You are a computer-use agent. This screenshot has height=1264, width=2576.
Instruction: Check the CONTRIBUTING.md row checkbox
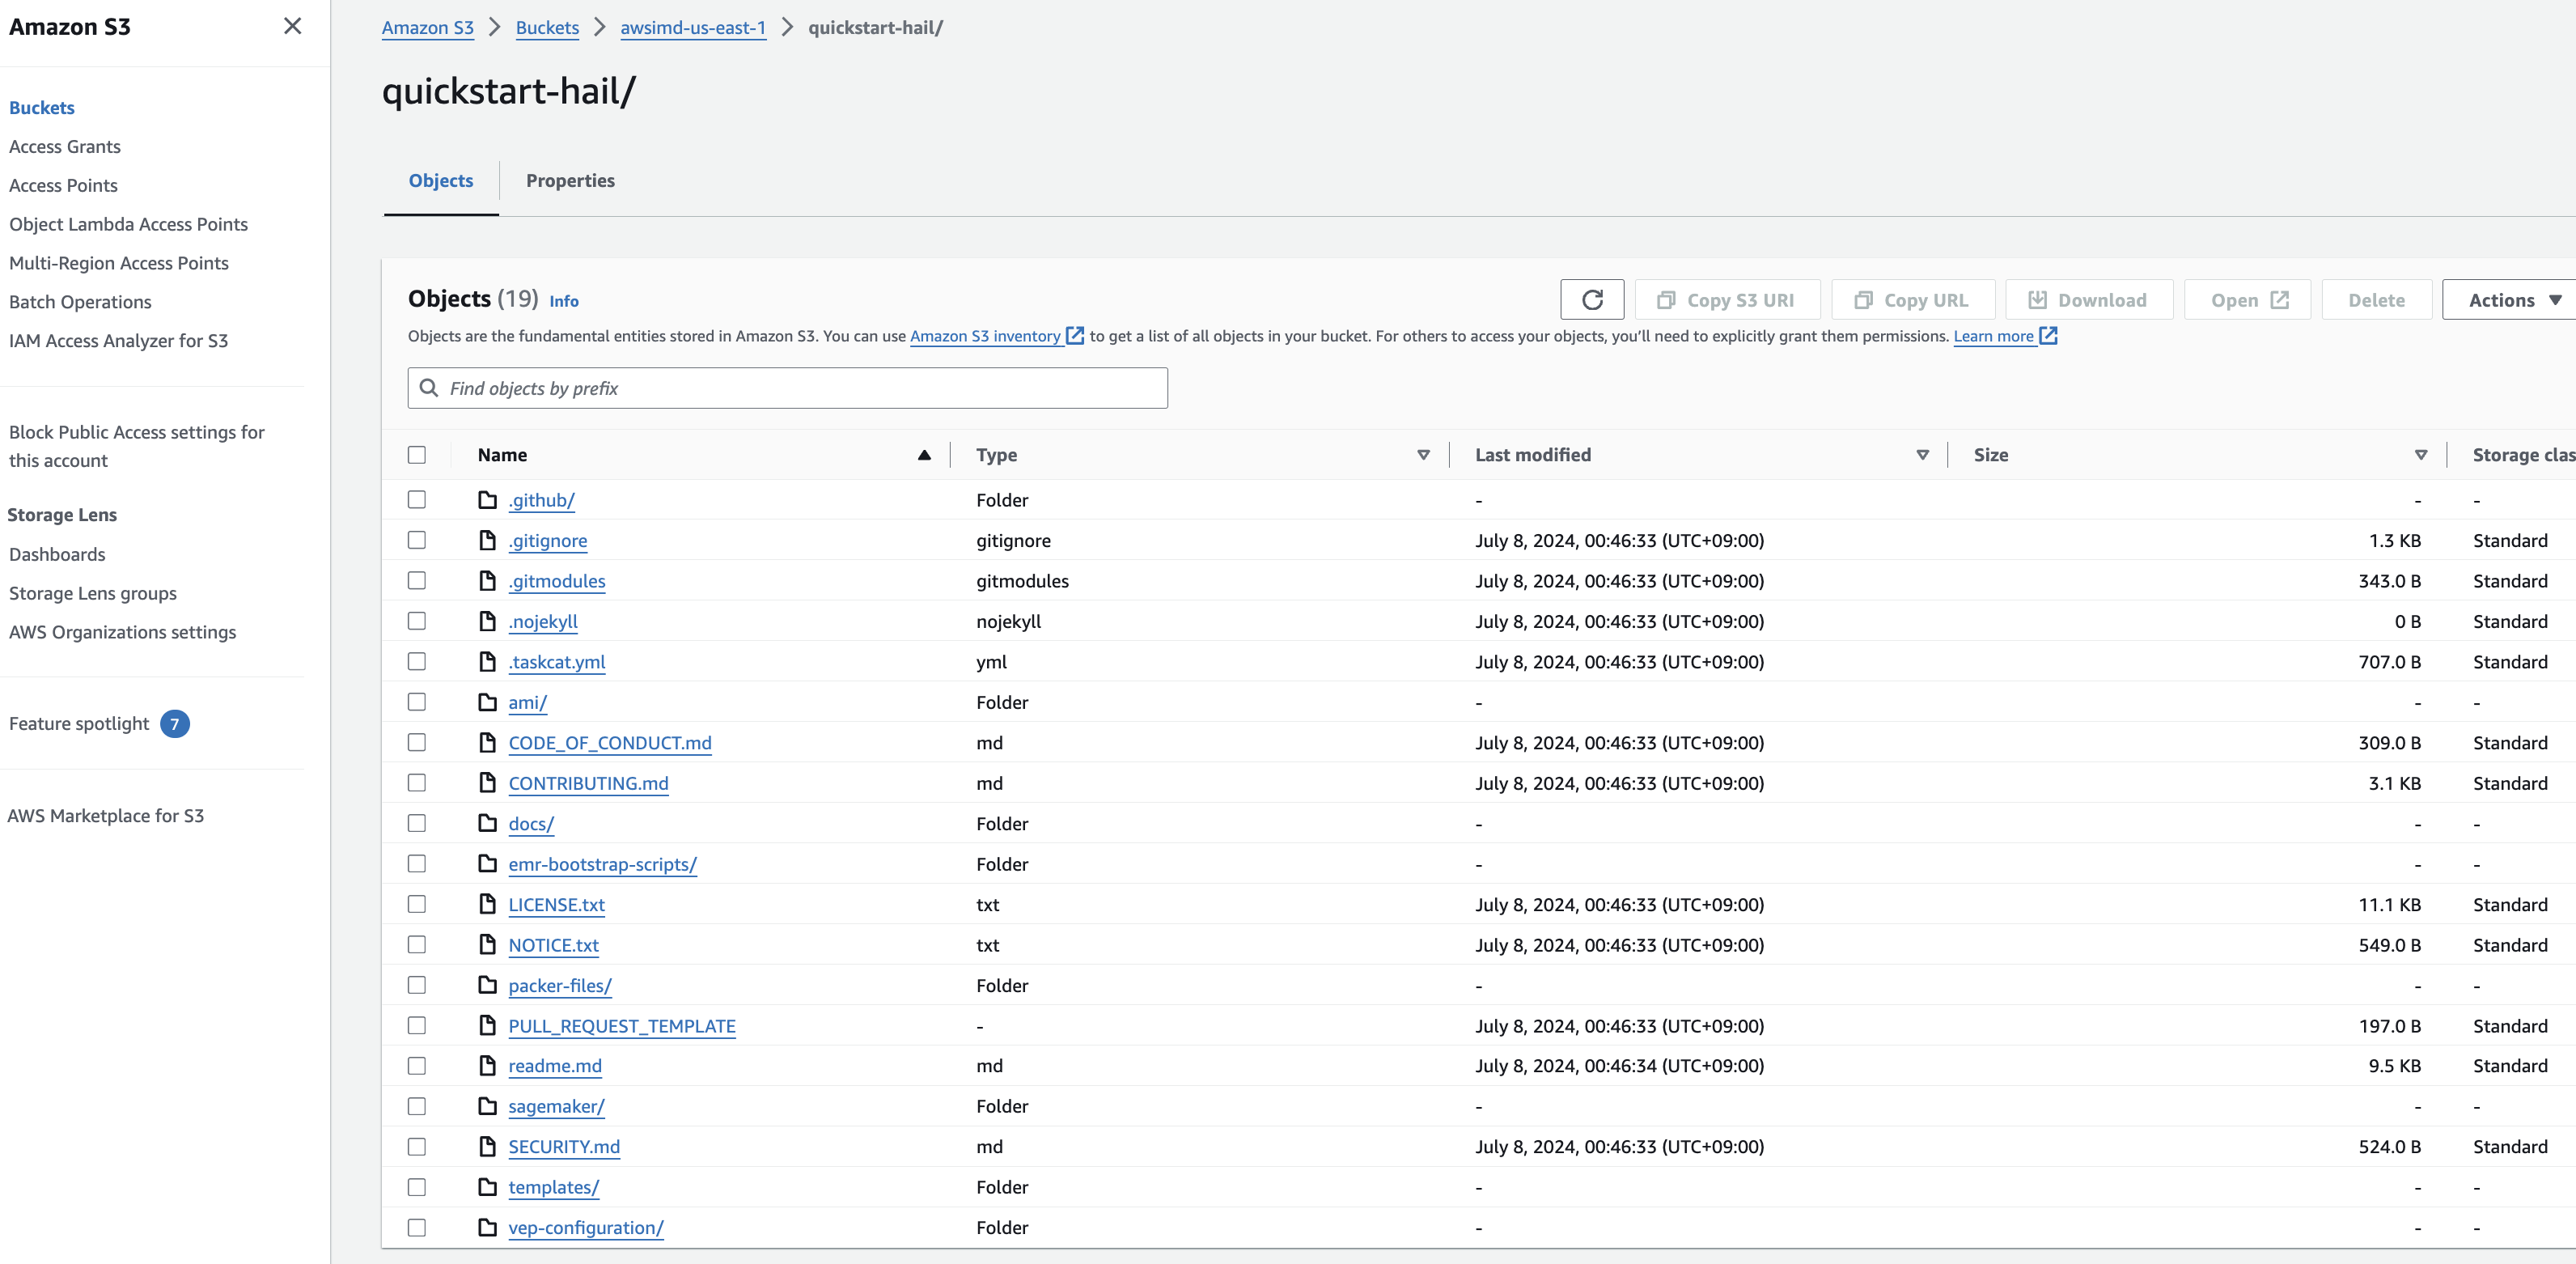(417, 783)
